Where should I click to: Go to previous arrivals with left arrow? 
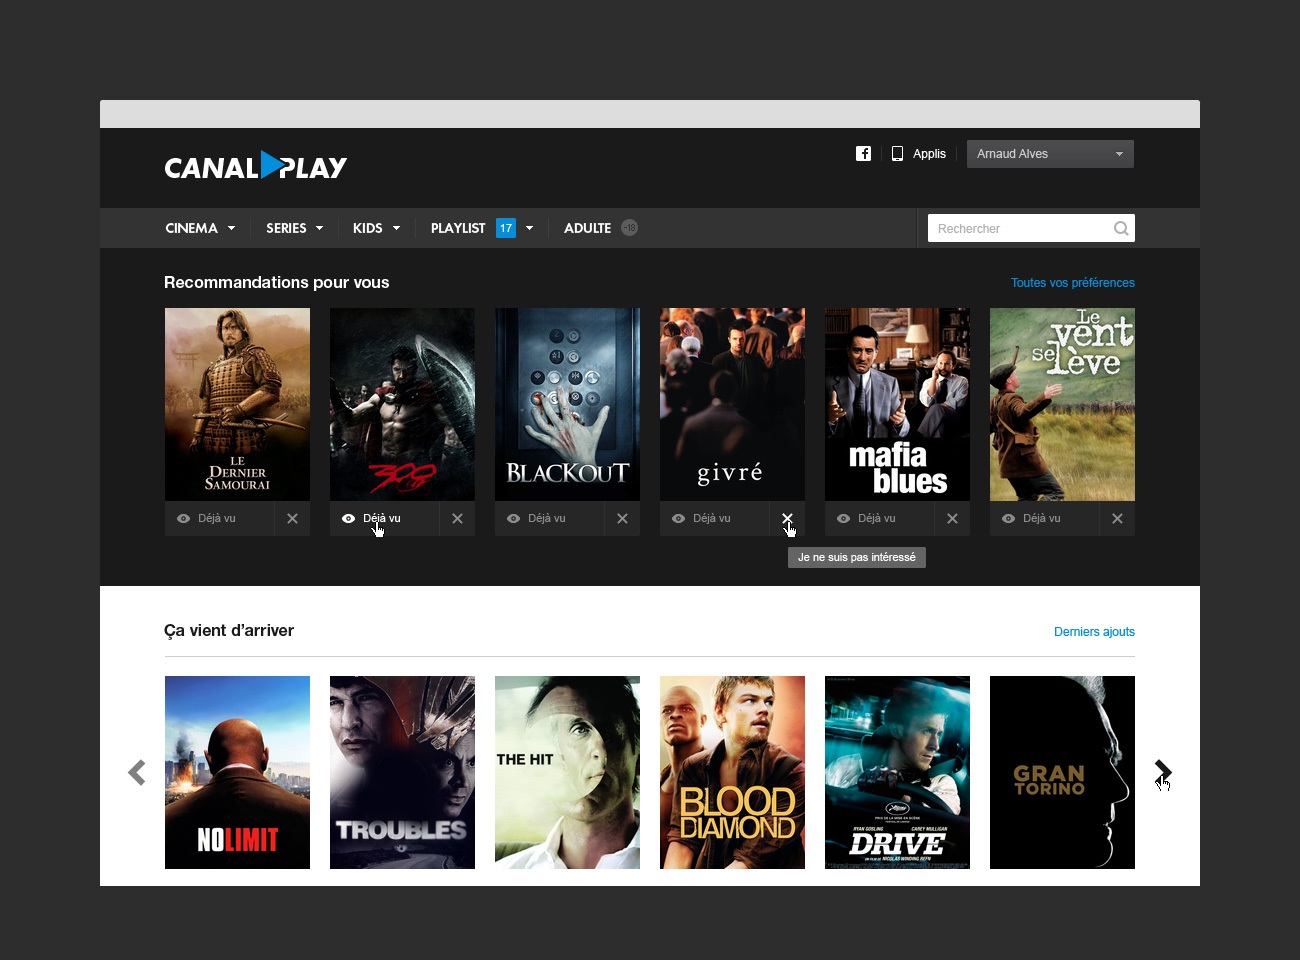(x=137, y=772)
